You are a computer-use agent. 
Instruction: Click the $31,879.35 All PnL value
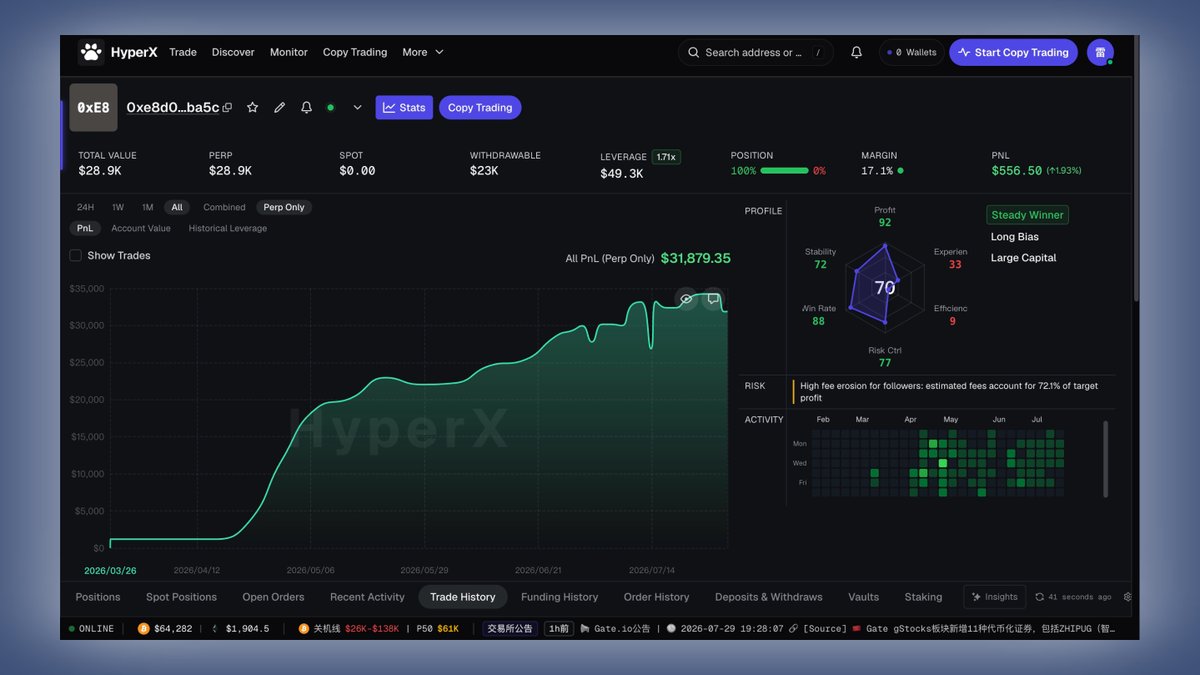tap(696, 258)
